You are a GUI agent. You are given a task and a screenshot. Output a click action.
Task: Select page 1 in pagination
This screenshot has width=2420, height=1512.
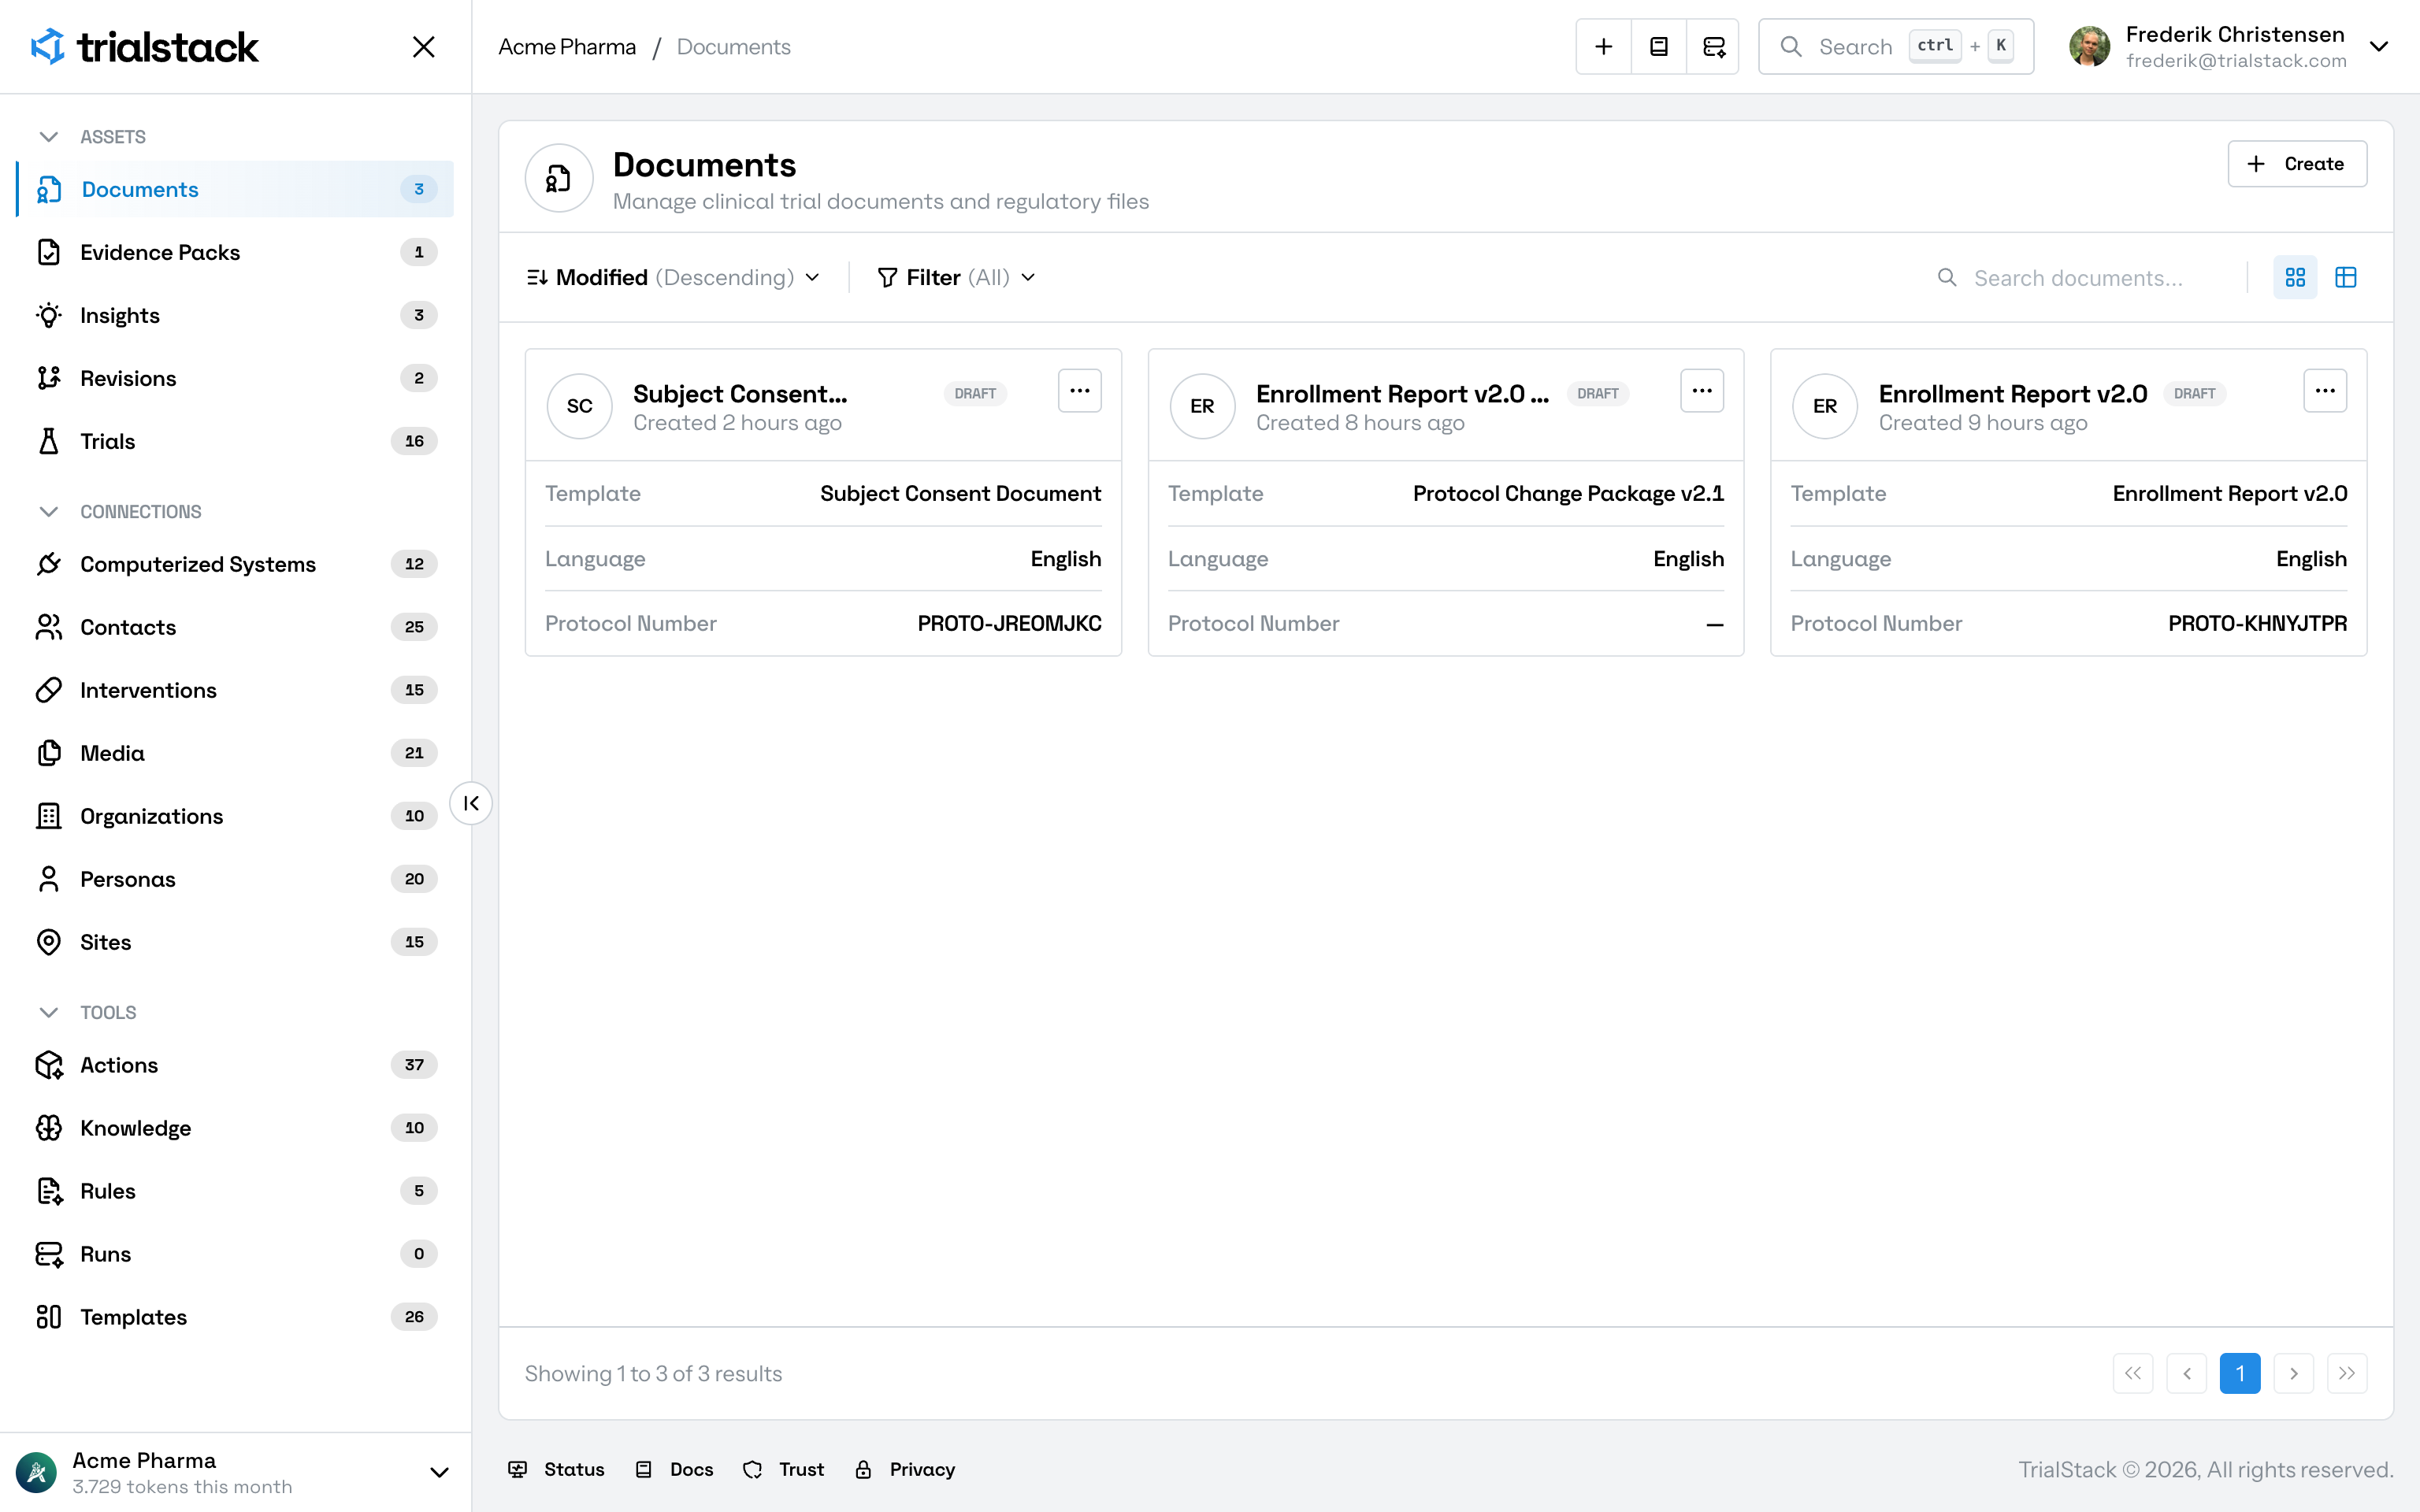[x=2240, y=1373]
